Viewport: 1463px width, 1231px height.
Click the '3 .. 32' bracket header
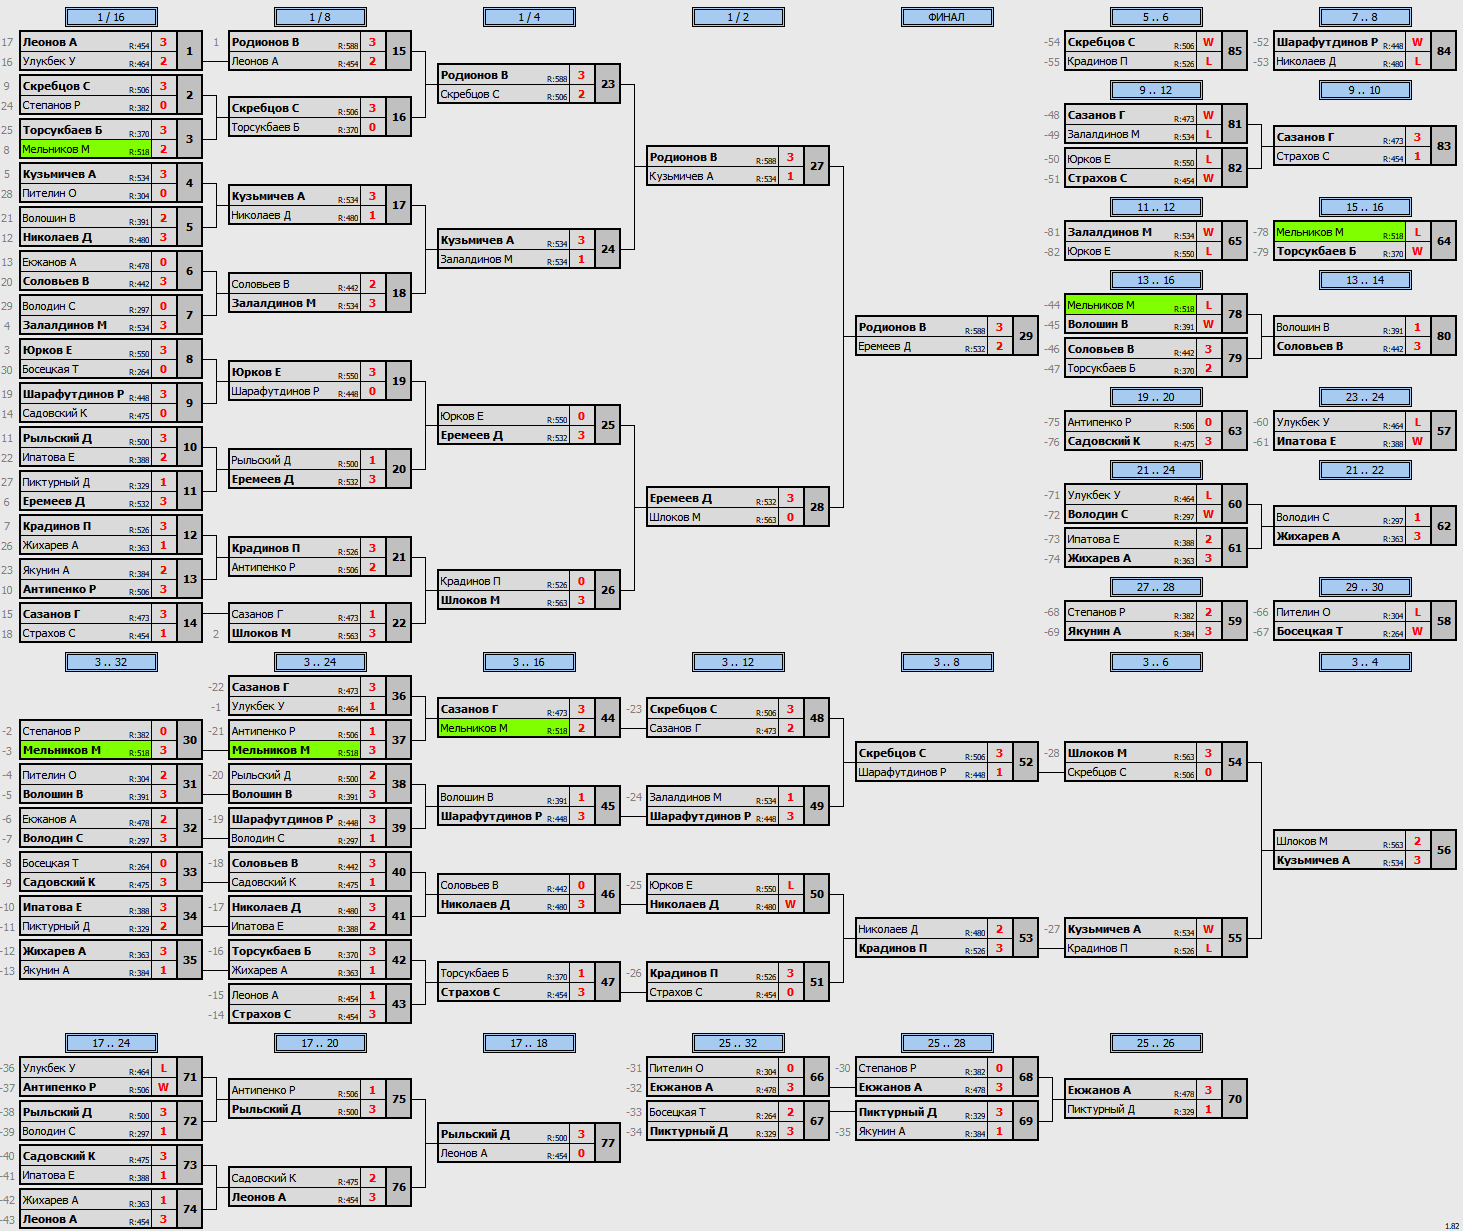click(111, 662)
